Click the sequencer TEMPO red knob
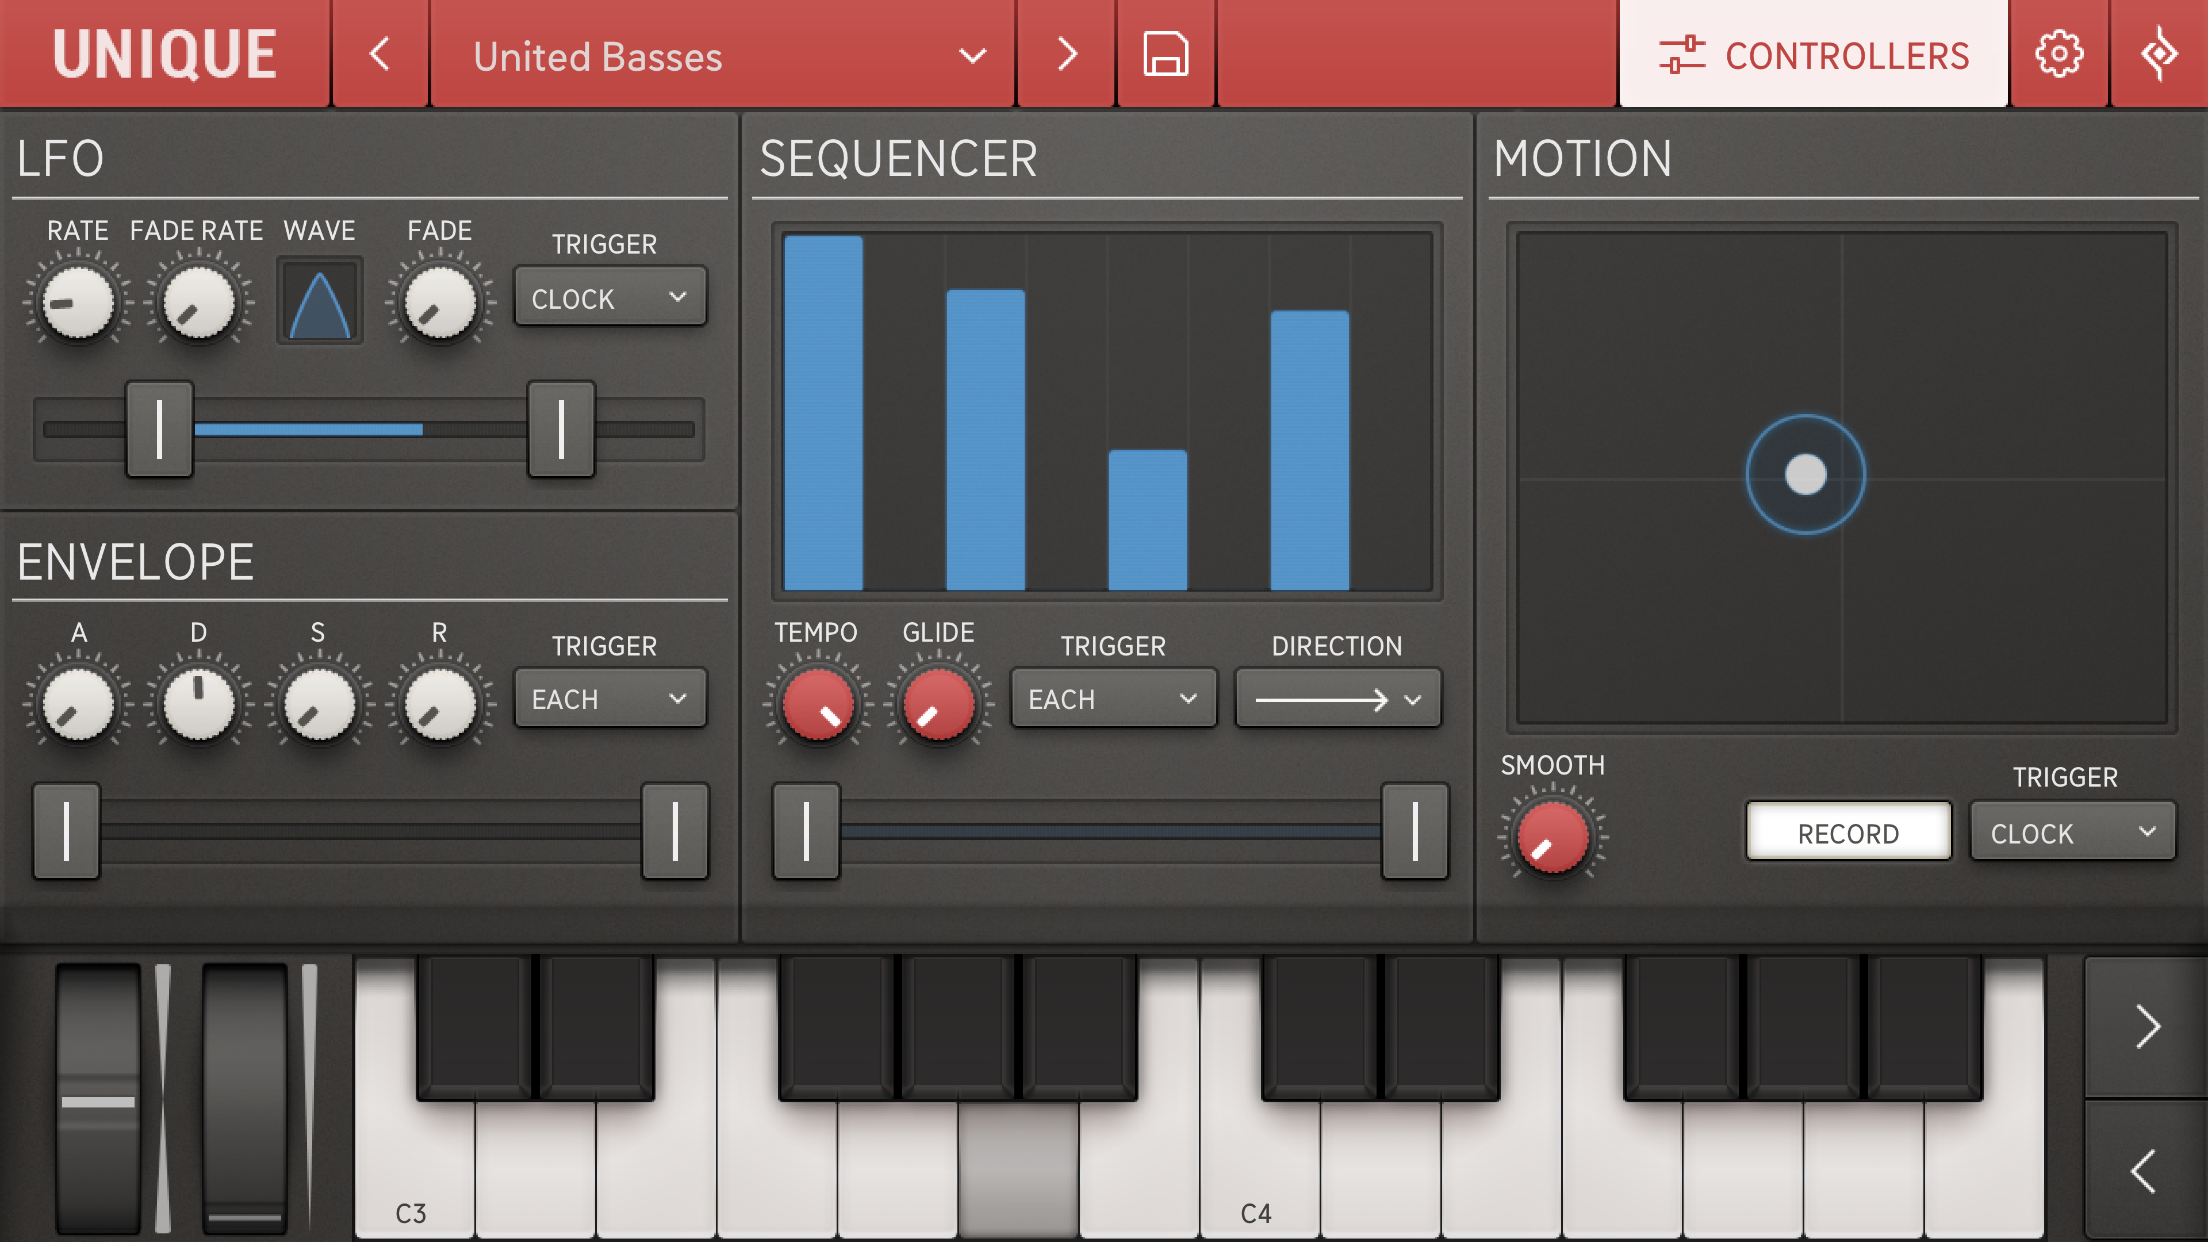The height and width of the screenshot is (1242, 2208). click(x=817, y=703)
